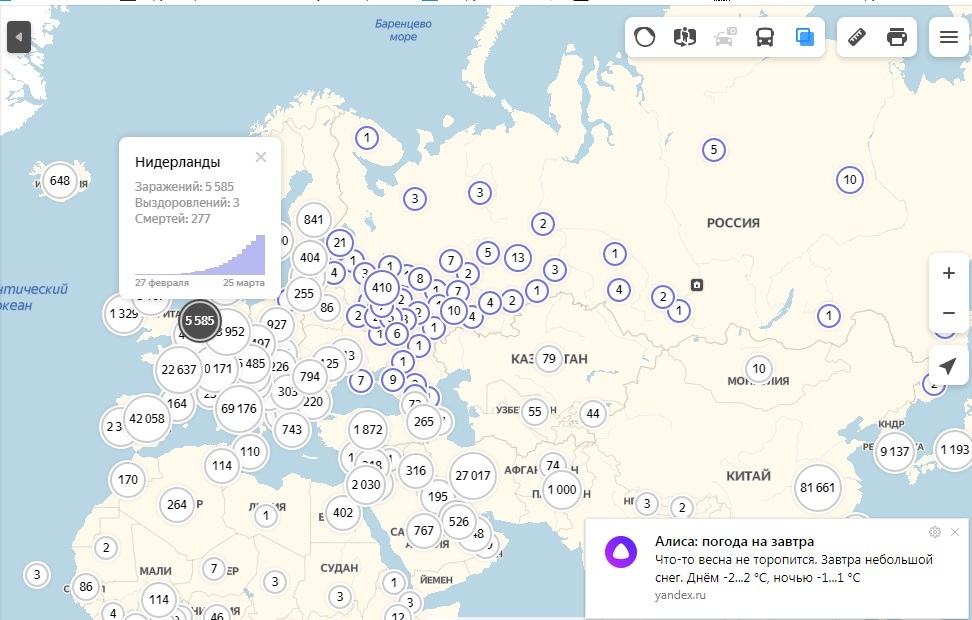The image size is (972, 620).
Task: Open Alisa notification settings gear
Action: tap(935, 532)
